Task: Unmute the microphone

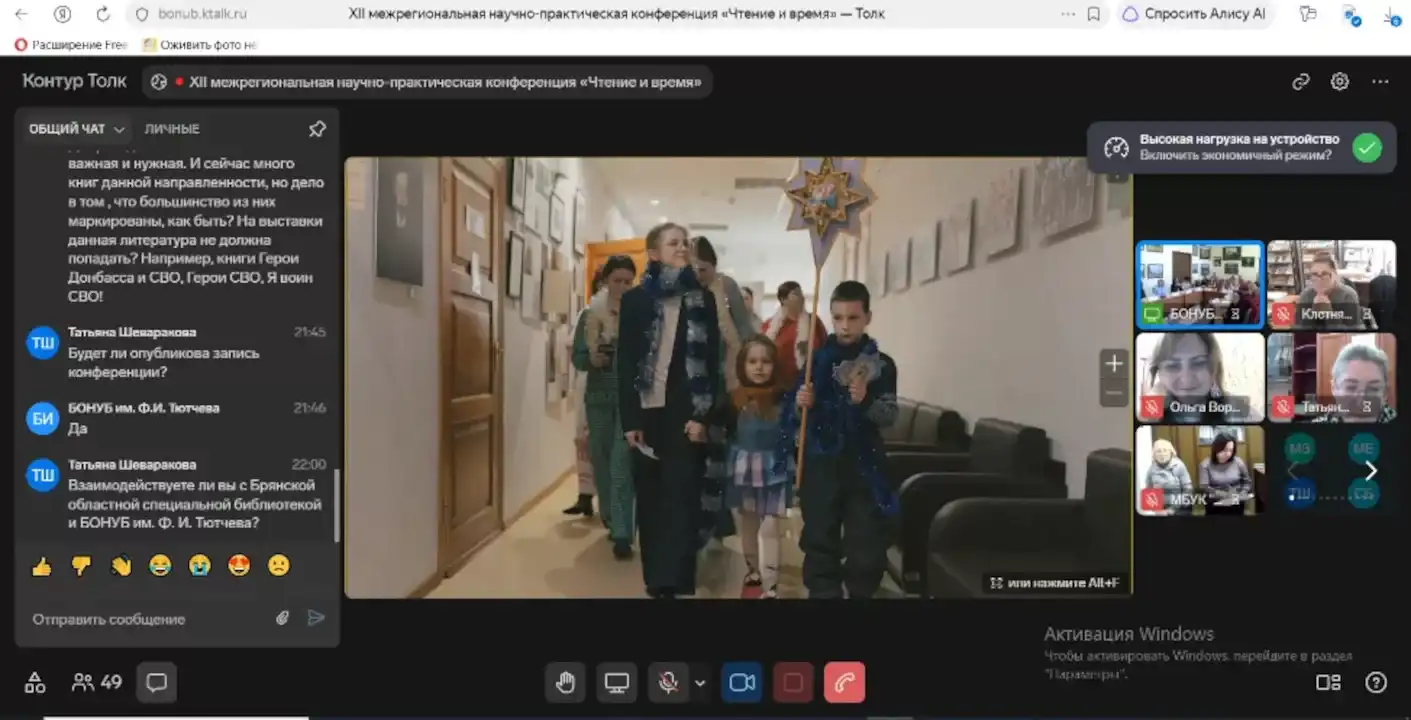Action: [x=668, y=683]
